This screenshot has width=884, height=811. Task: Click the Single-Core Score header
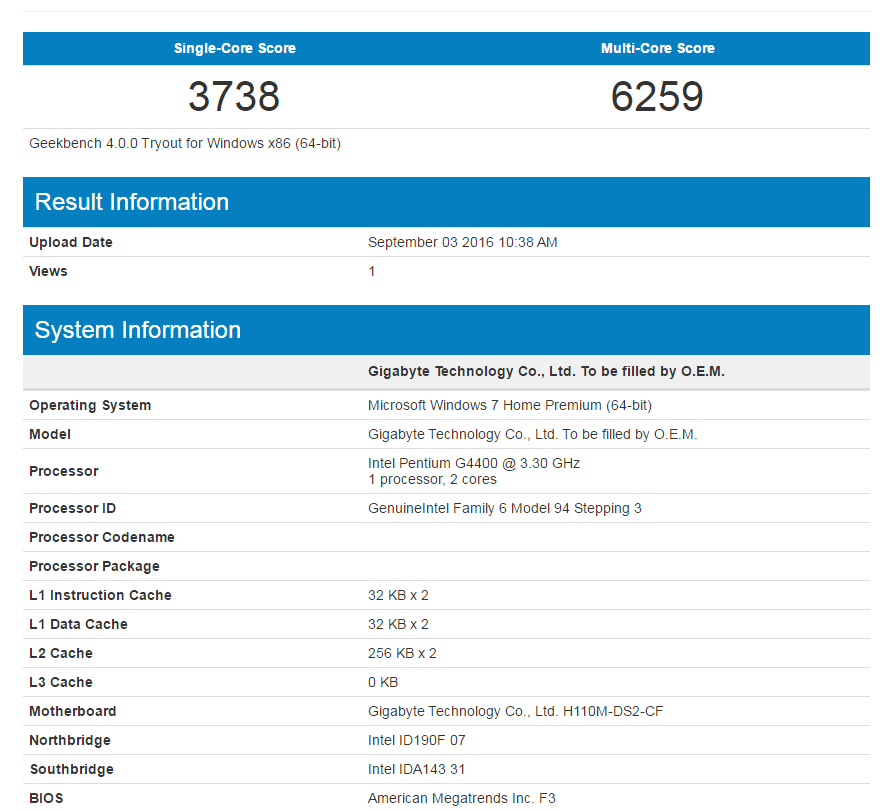[x=235, y=48]
